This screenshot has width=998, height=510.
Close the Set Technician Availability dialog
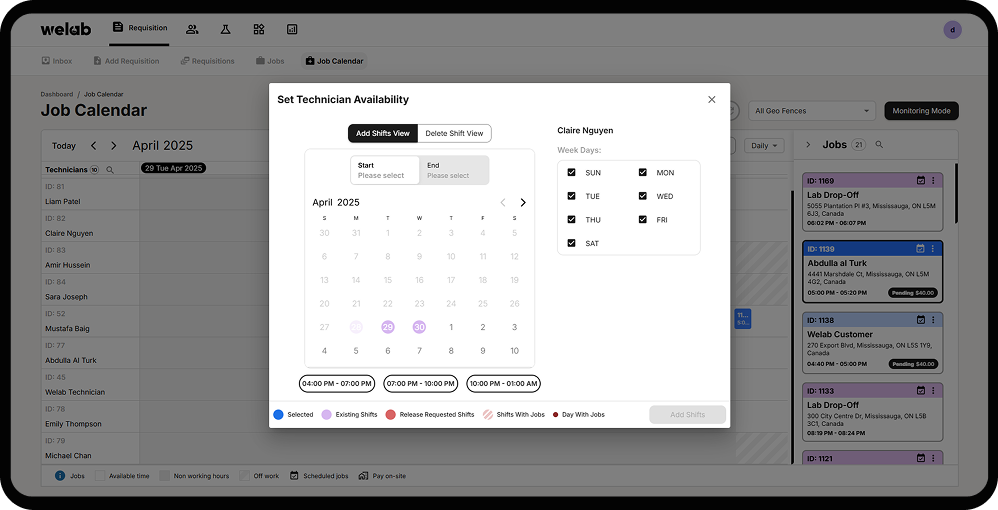coord(712,99)
